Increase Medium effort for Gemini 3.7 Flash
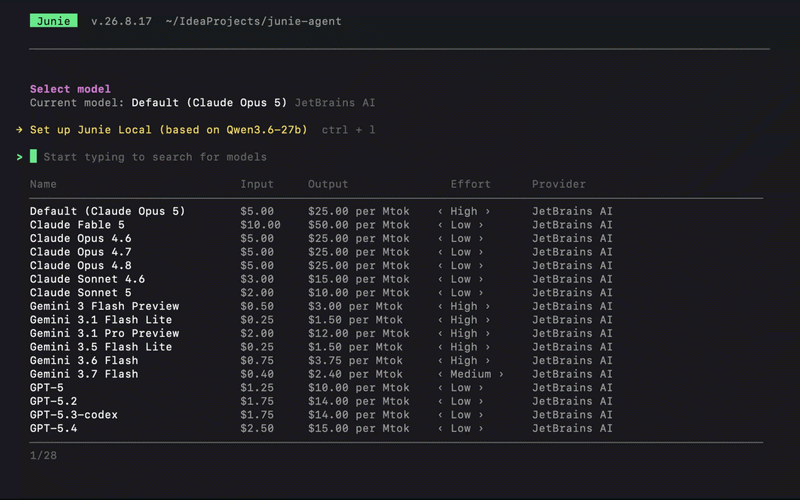This screenshot has height=500, width=800. 501,374
